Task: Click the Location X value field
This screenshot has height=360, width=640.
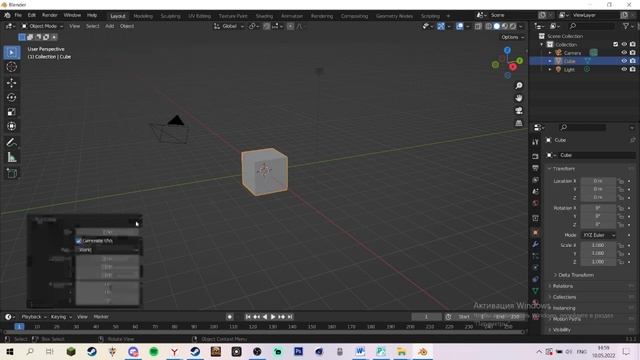Action: pyautogui.click(x=598, y=181)
